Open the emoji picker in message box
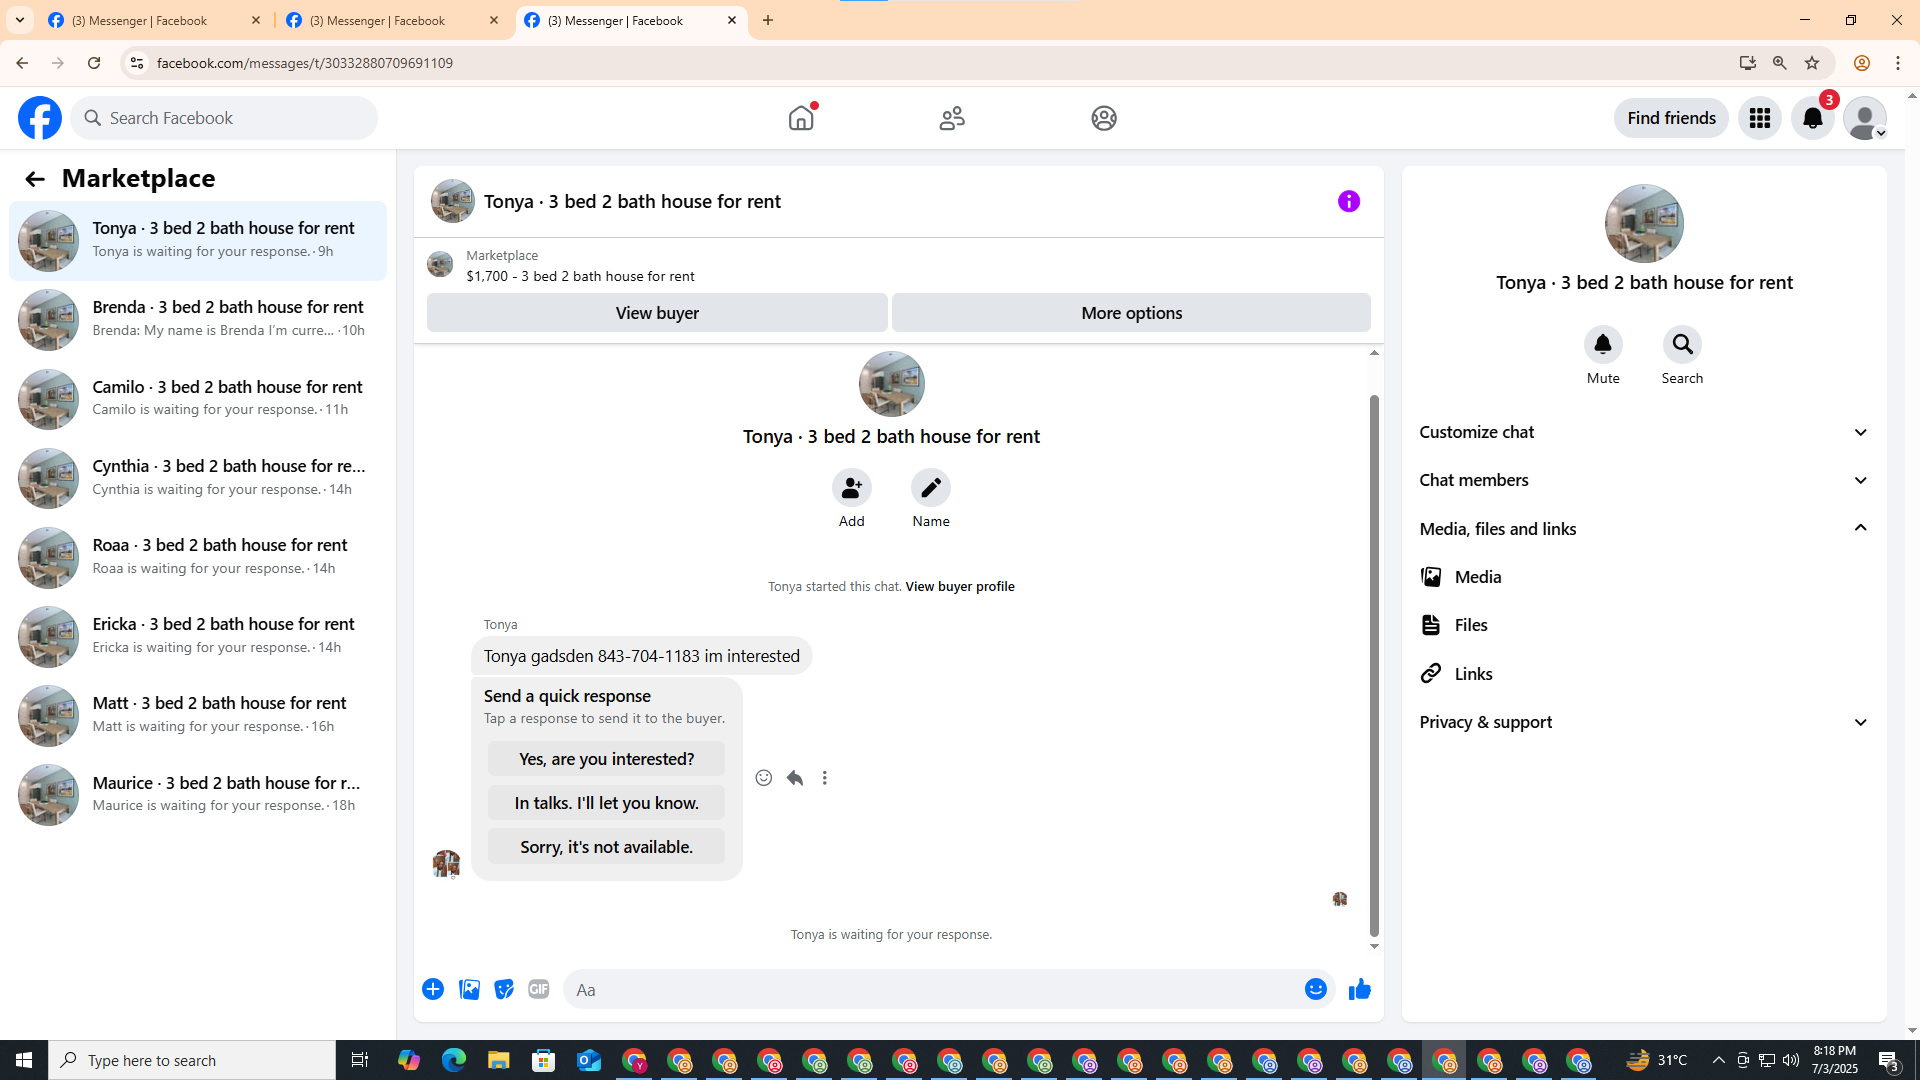The height and width of the screenshot is (1080, 1920). 1315,989
